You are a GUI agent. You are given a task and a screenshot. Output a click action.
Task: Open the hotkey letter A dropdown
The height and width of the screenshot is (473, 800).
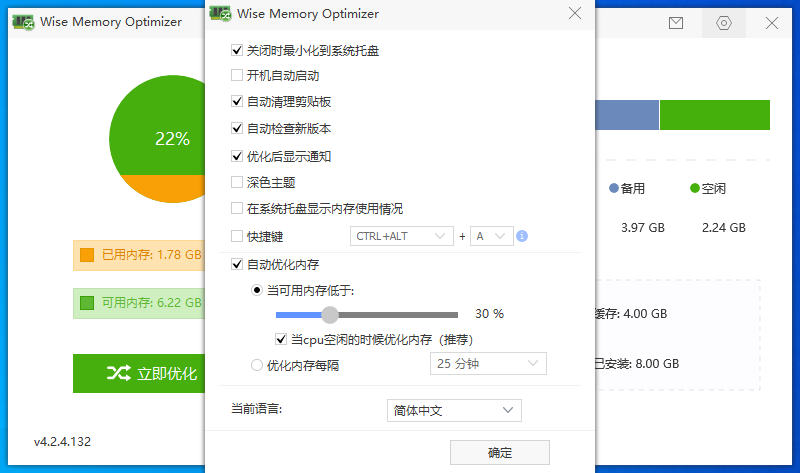click(491, 236)
